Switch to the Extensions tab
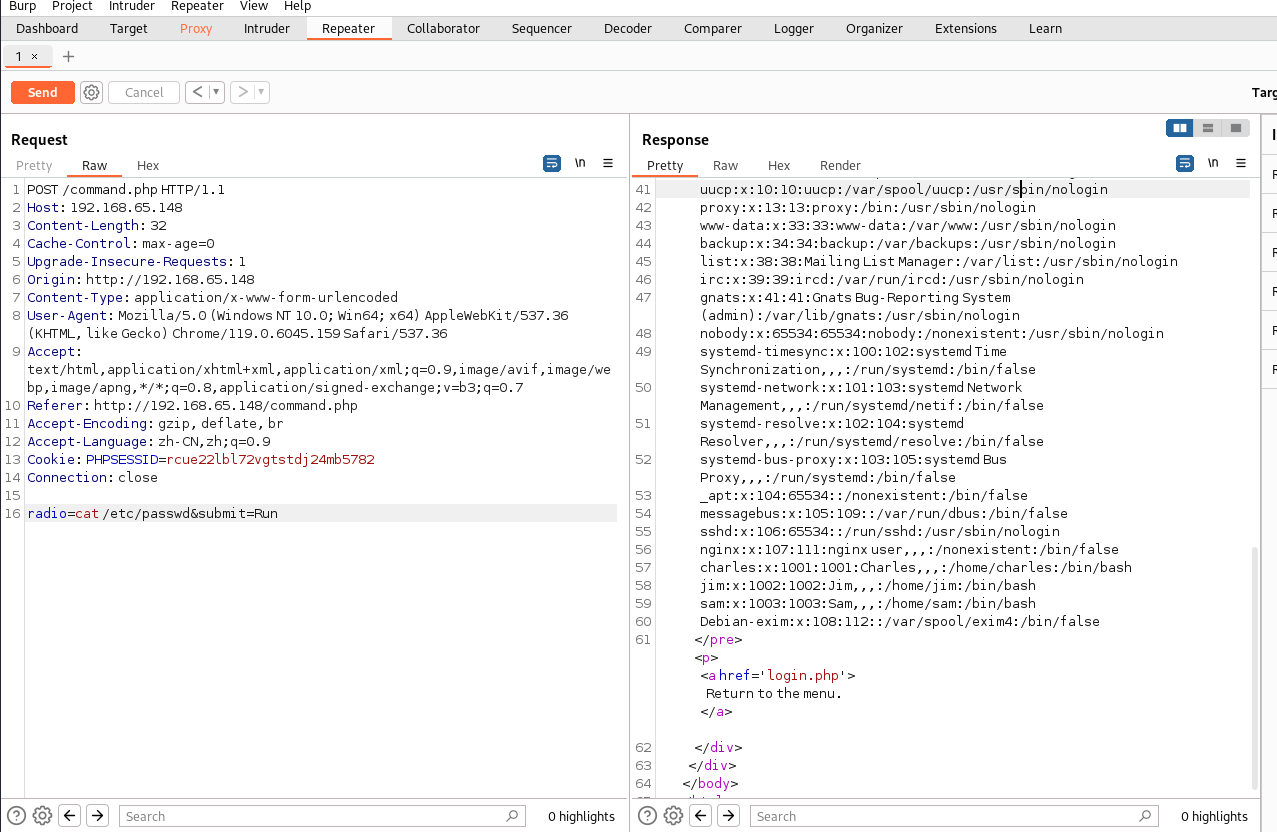The height and width of the screenshot is (832, 1277). [x=966, y=28]
